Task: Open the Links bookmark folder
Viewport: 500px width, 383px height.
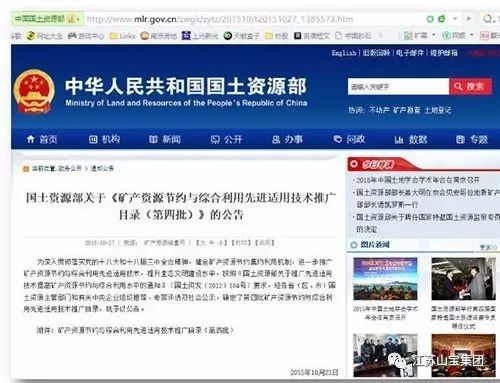Action: pos(123,36)
